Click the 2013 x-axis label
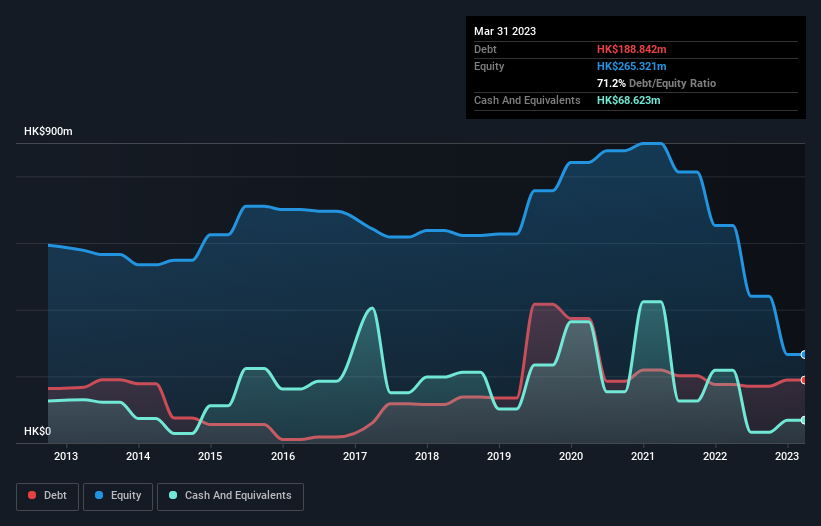 [x=66, y=456]
